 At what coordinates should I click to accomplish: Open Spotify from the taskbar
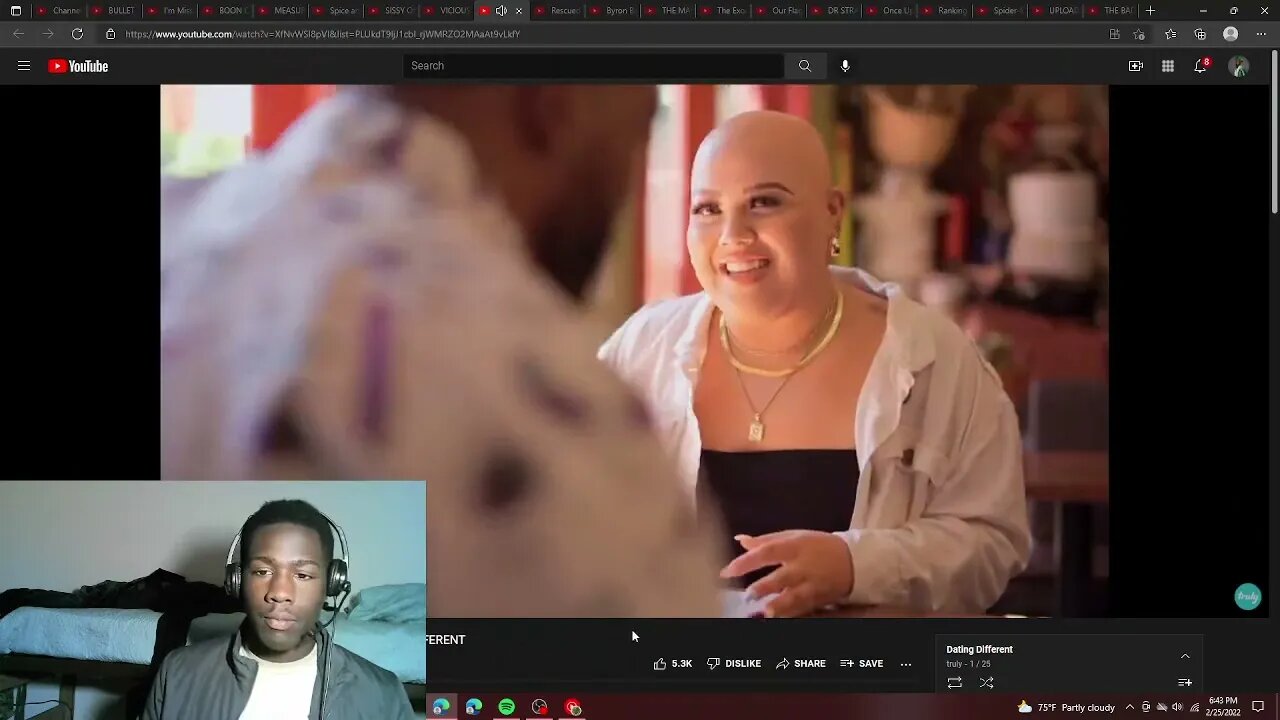coord(507,707)
